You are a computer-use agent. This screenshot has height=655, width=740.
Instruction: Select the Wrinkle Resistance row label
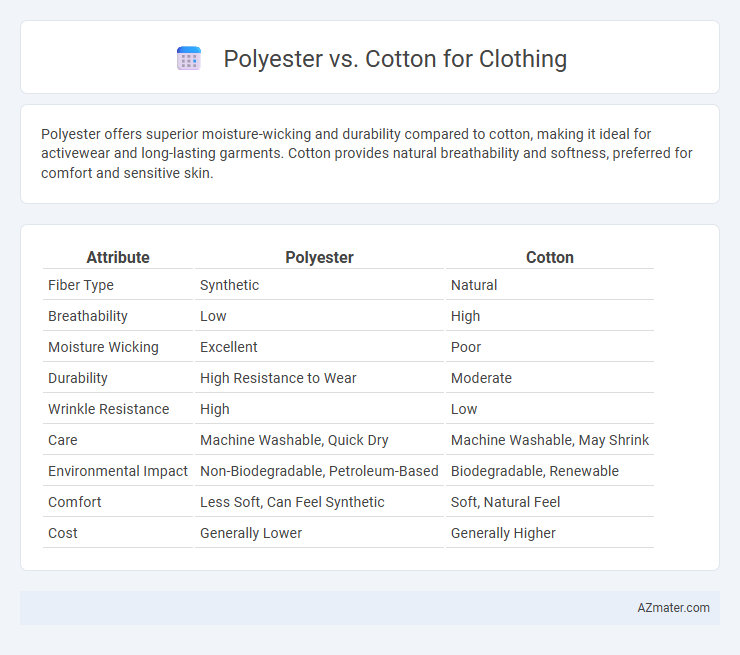pos(109,409)
